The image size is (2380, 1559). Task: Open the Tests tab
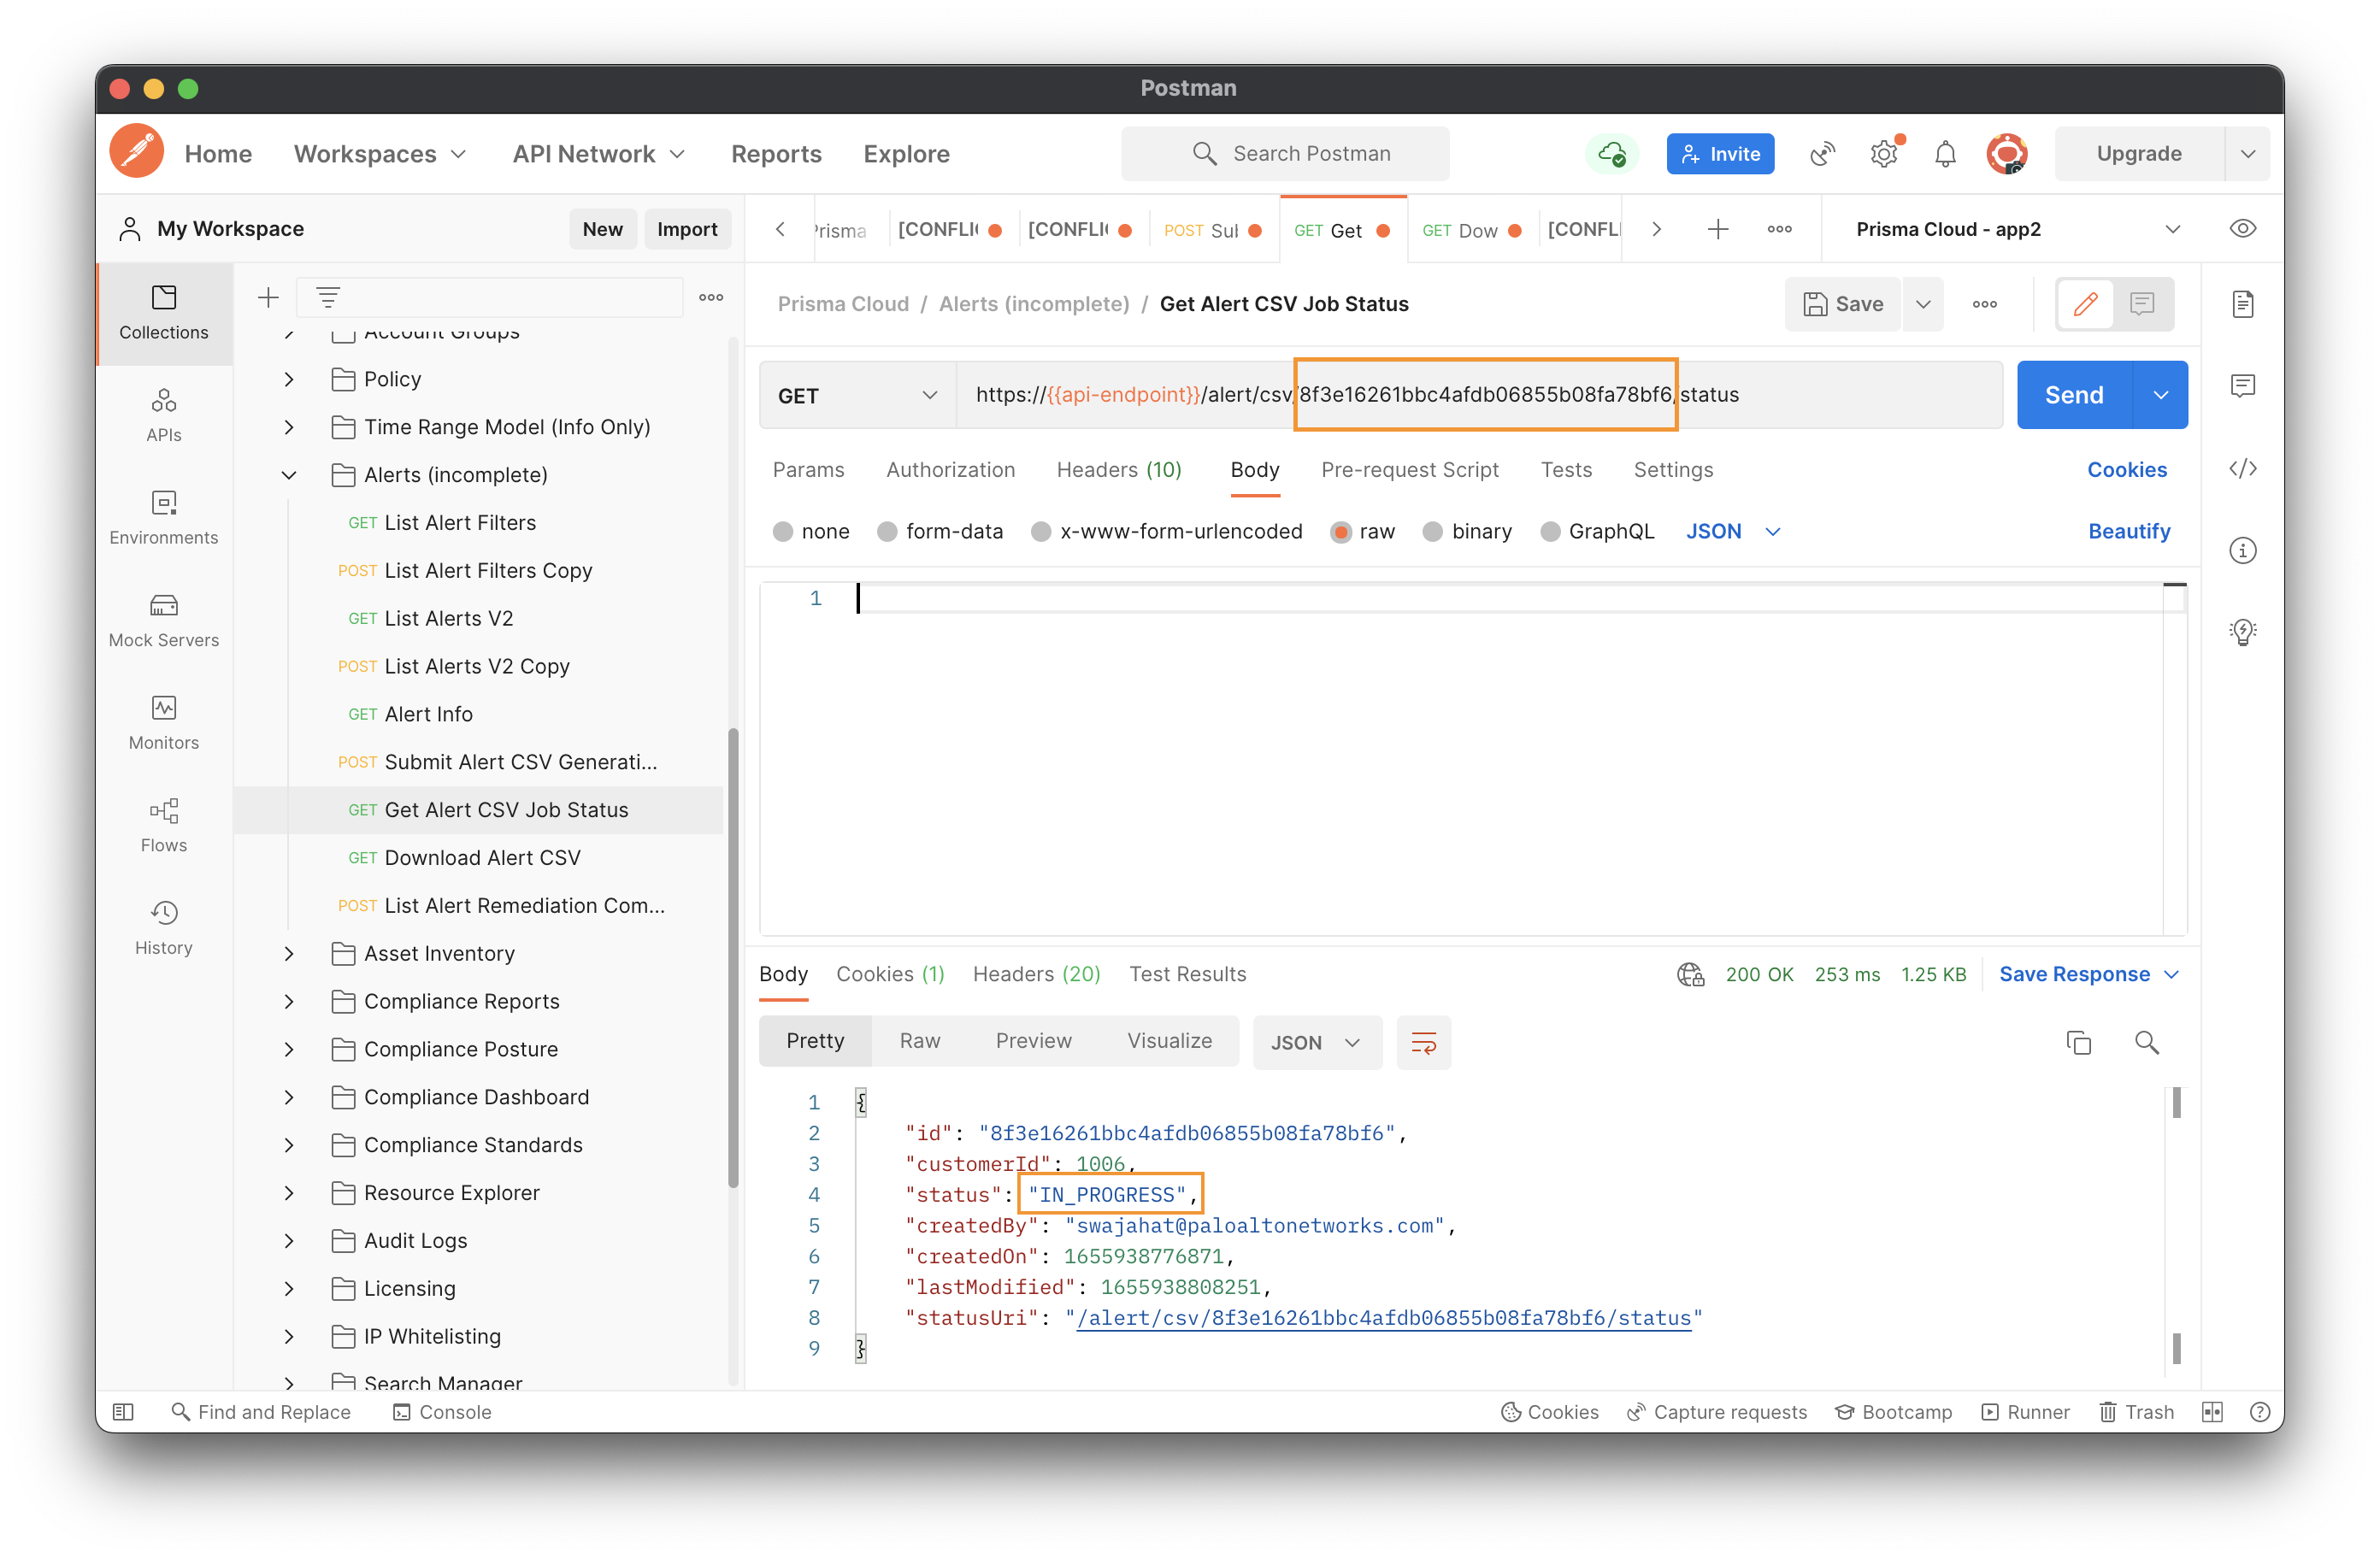(x=1566, y=470)
